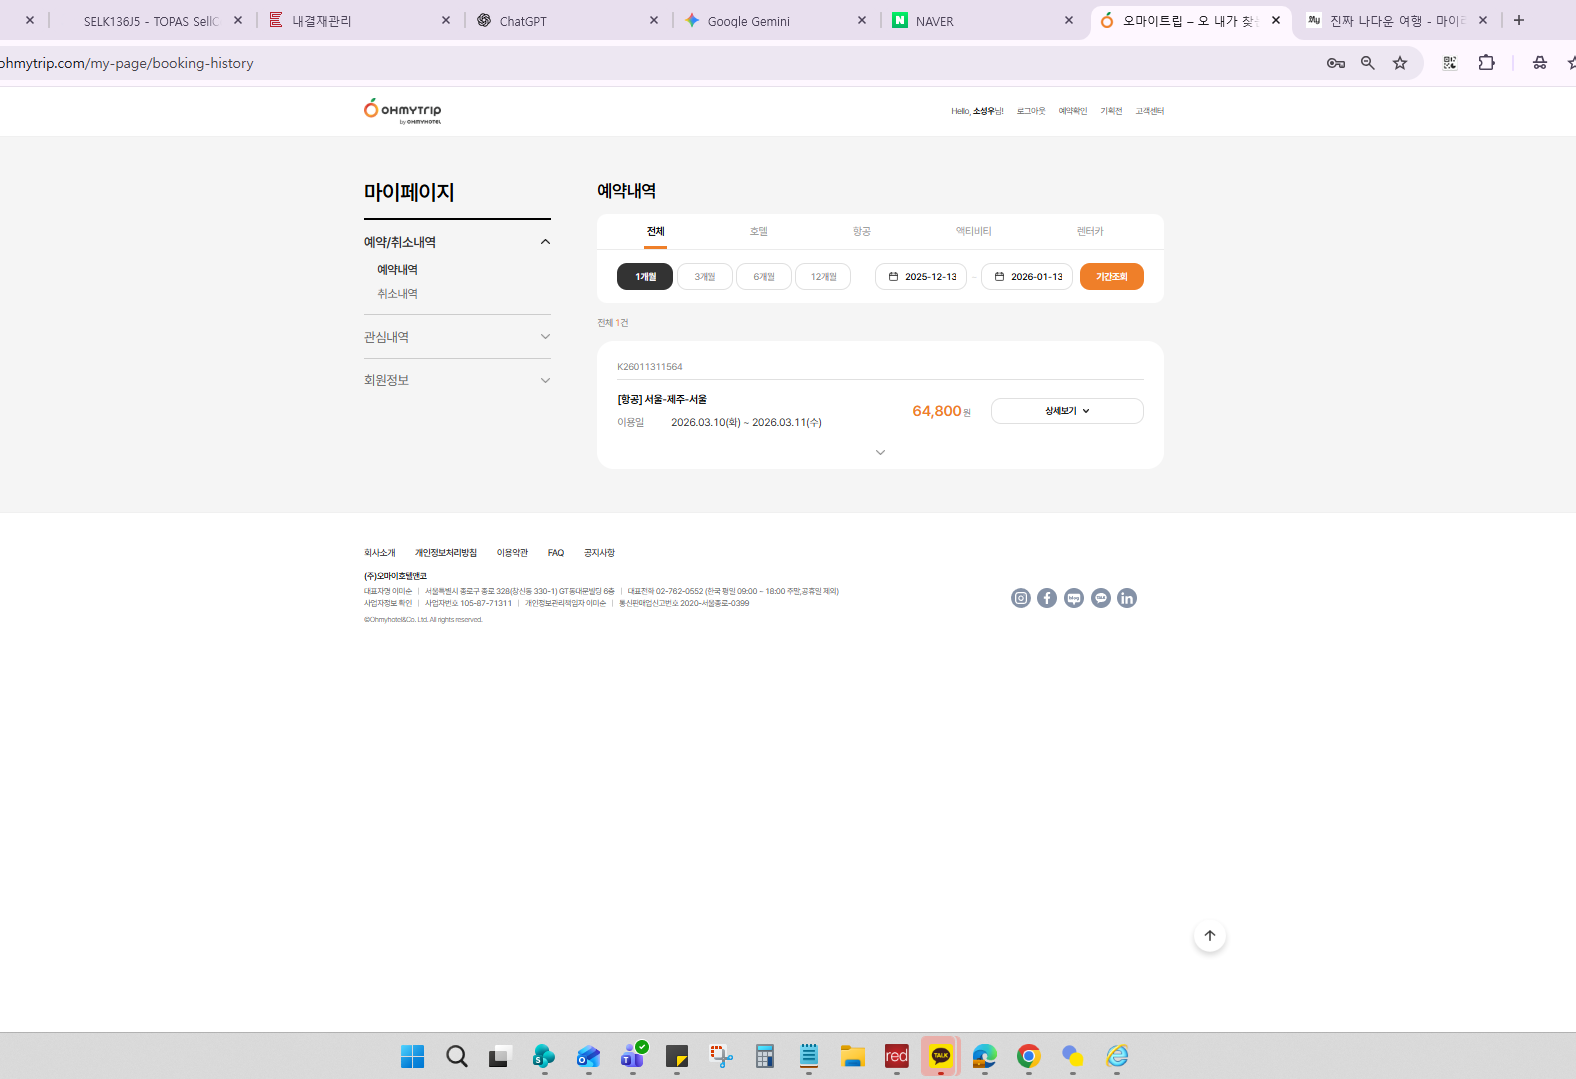1576x1079 pixels.
Task: Expand the booking card with bottom chevron
Action: (x=880, y=453)
